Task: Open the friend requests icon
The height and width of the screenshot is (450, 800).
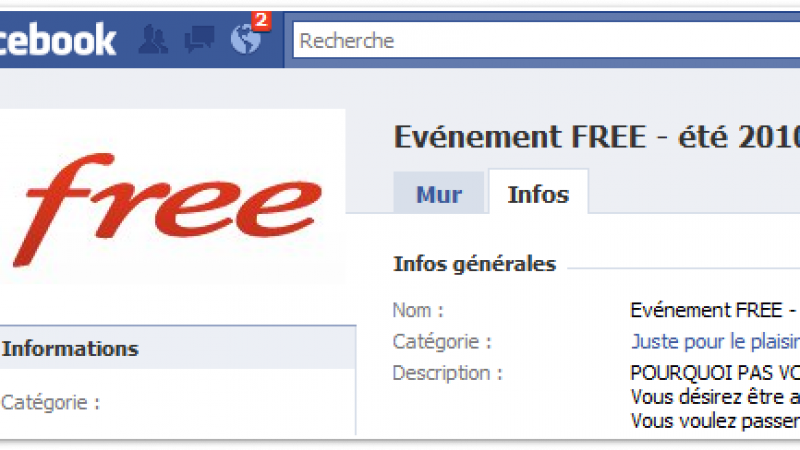Action: click(153, 40)
